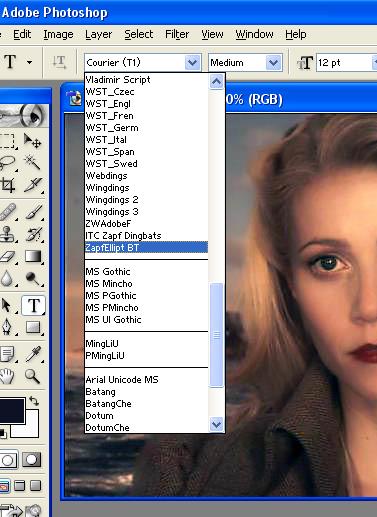Select the Pen tool
The image size is (377, 517).
click(7, 327)
